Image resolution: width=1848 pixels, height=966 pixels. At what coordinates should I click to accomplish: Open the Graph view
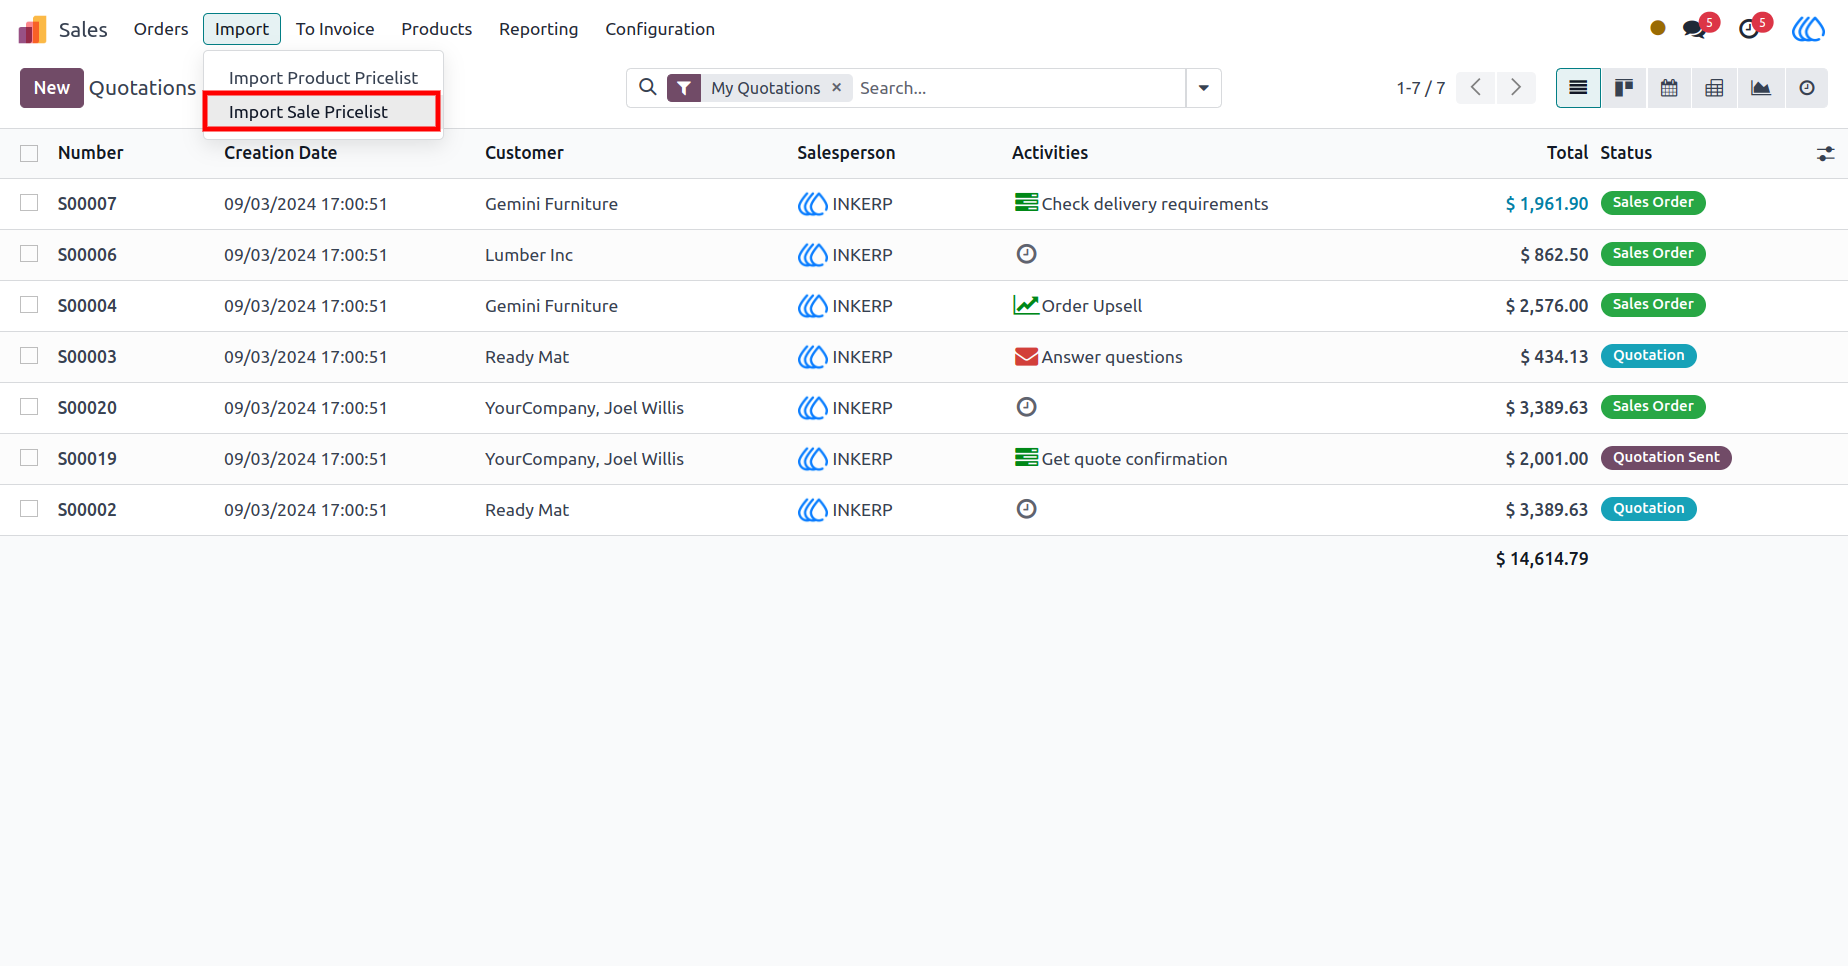[x=1761, y=88]
